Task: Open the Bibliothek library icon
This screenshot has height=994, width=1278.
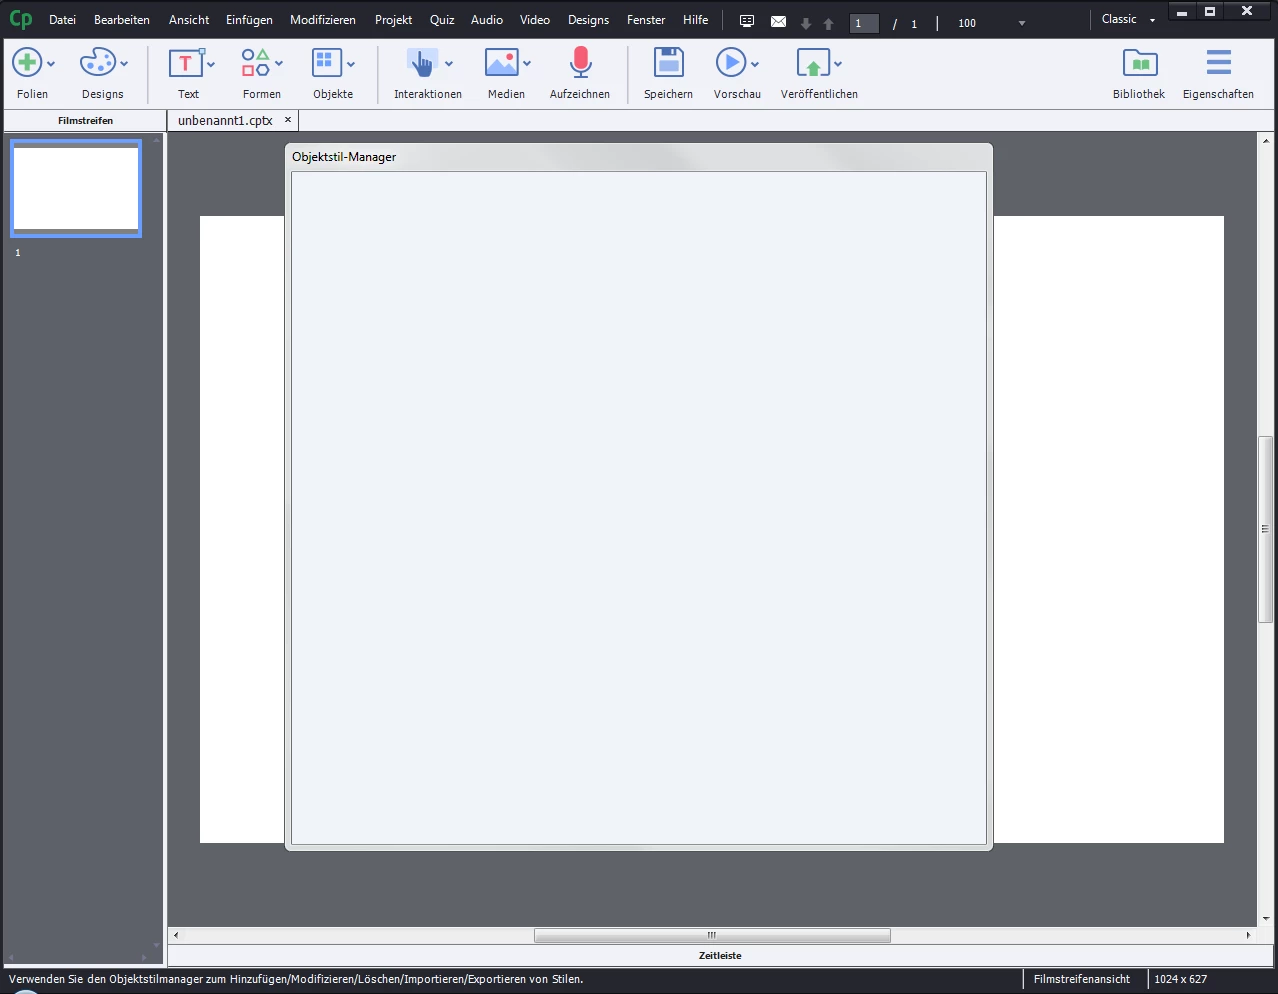Action: pyautogui.click(x=1140, y=63)
